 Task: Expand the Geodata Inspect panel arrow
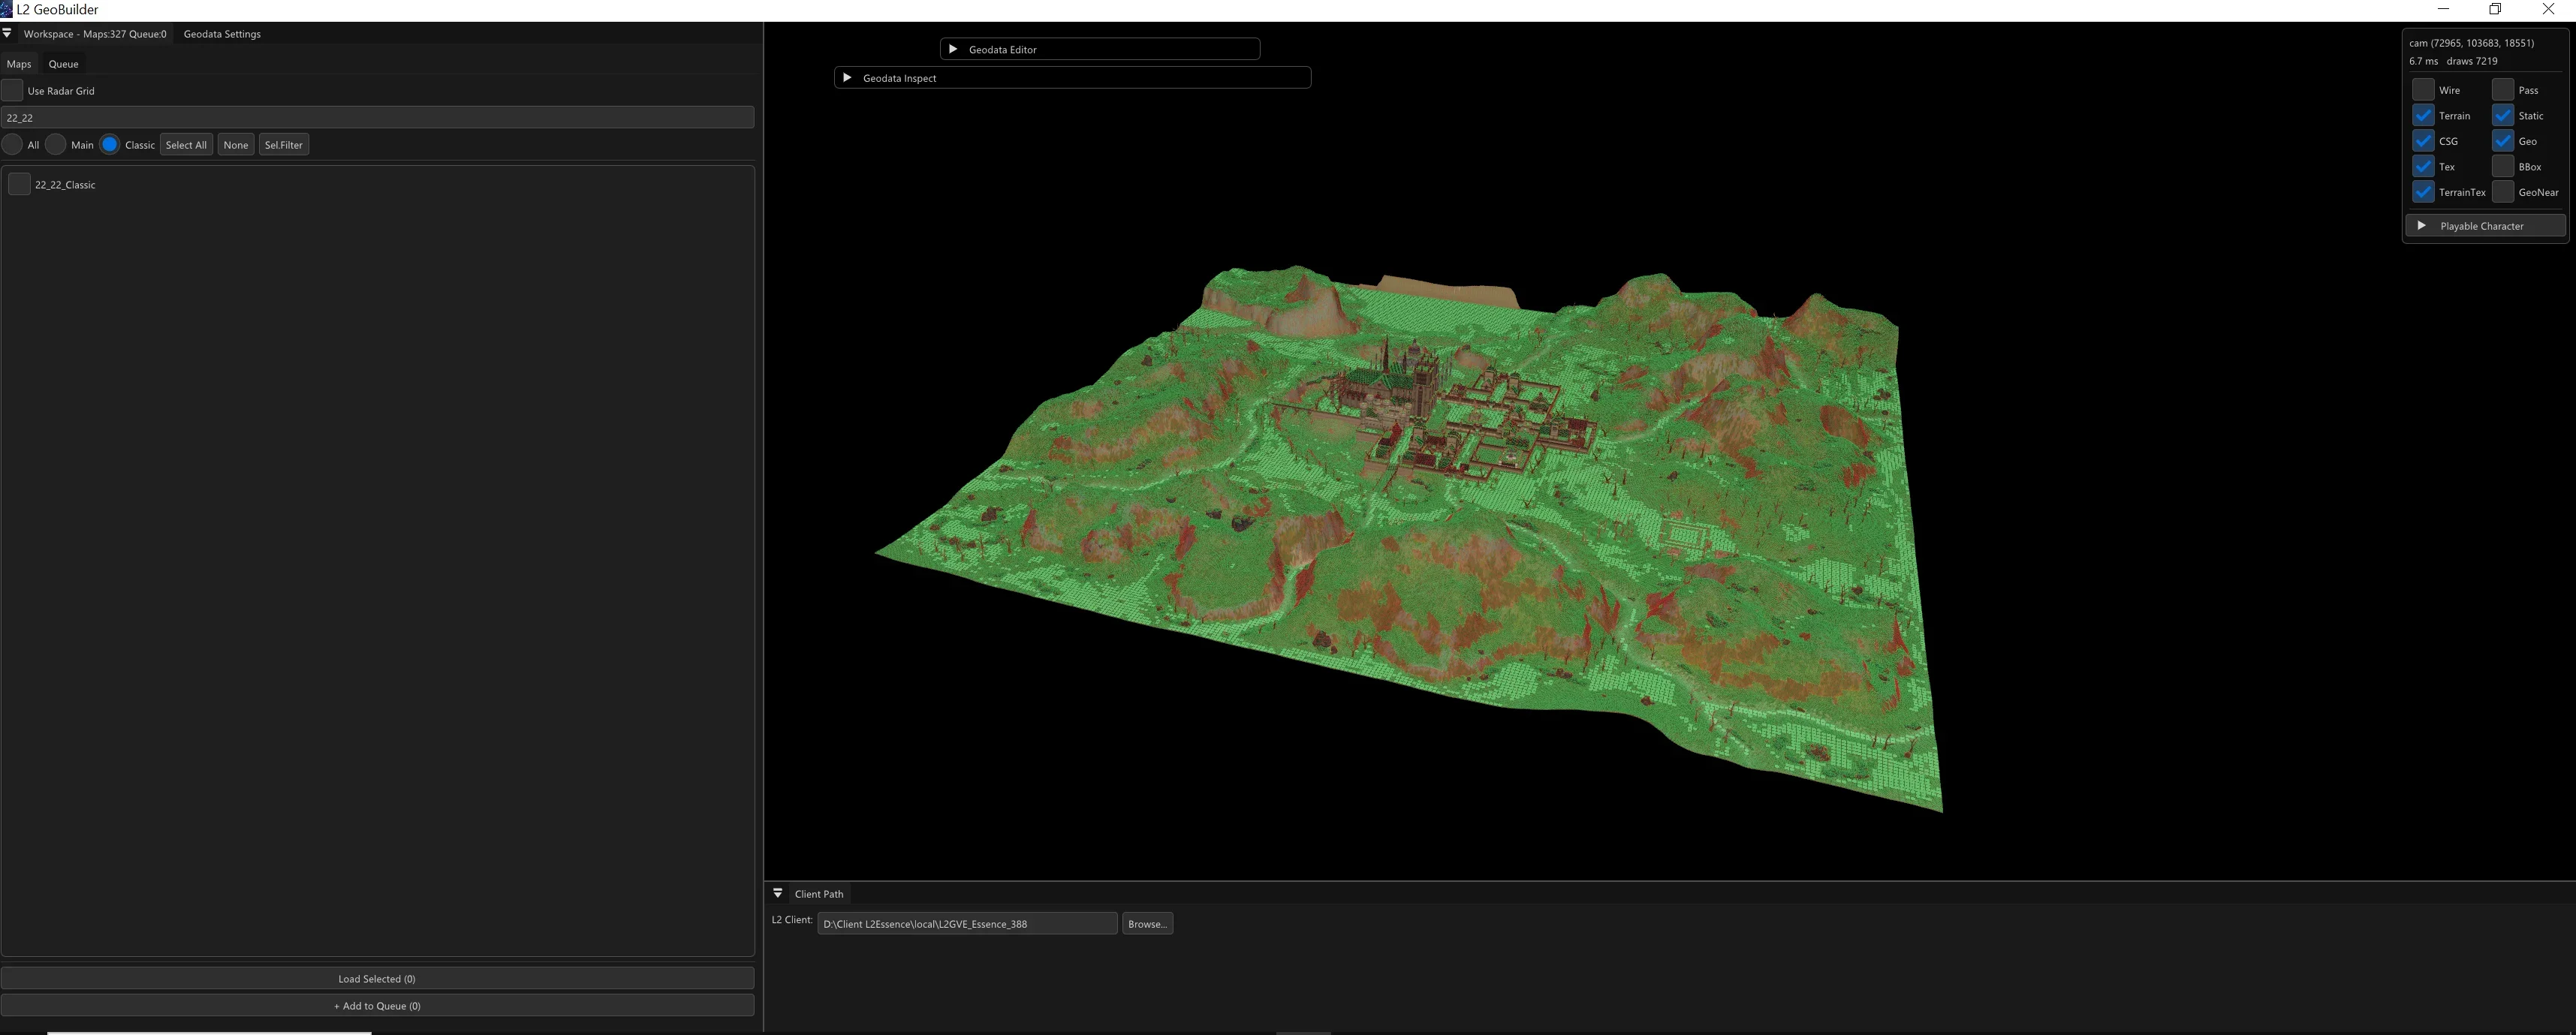847,78
